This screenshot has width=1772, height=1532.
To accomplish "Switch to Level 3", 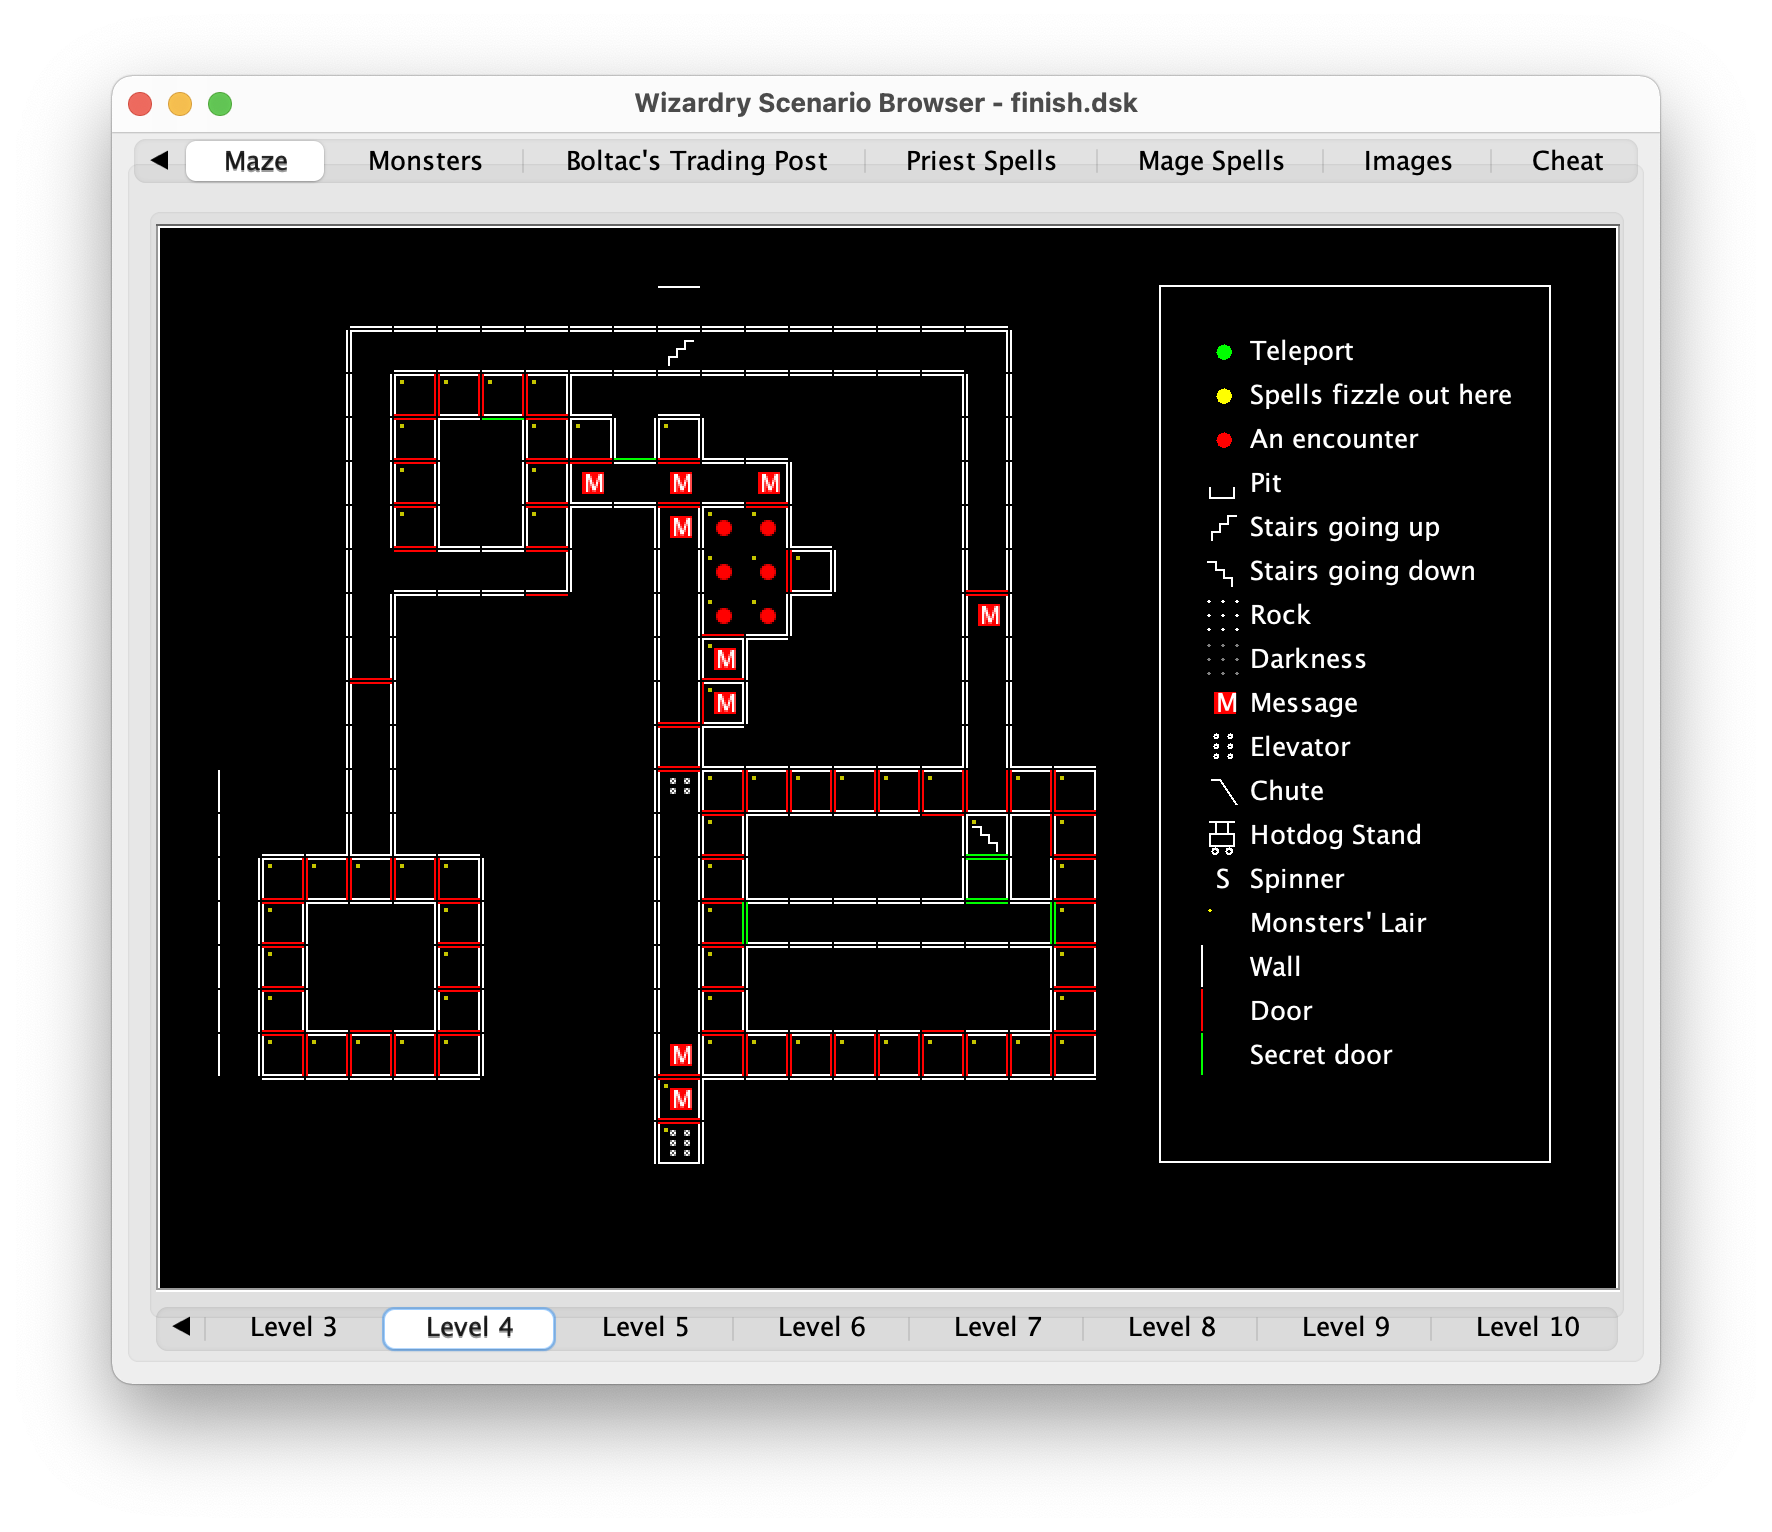I will (x=293, y=1327).
